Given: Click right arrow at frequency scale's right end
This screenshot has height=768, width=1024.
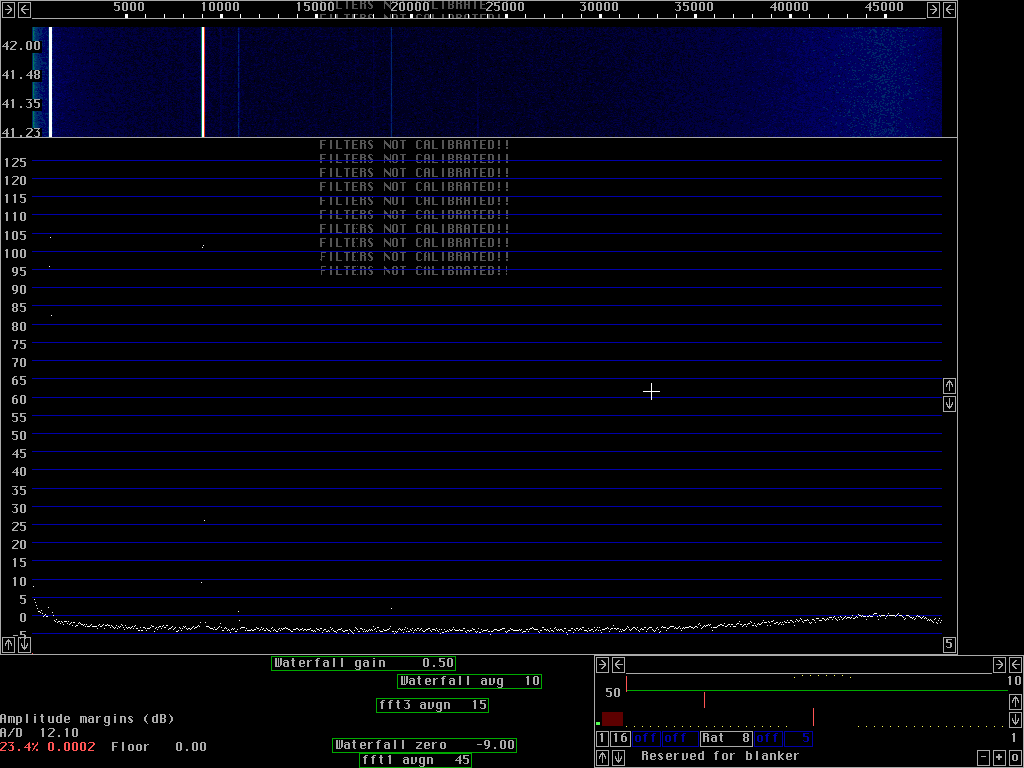Looking at the screenshot, I should 933,9.
